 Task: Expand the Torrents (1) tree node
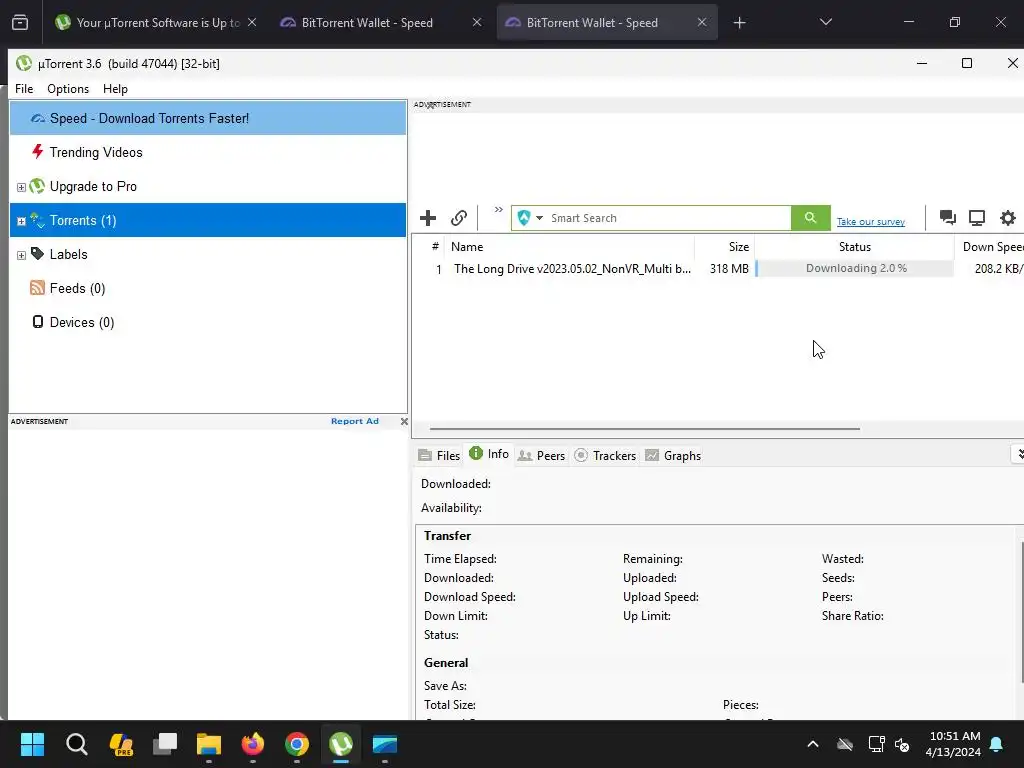point(21,221)
